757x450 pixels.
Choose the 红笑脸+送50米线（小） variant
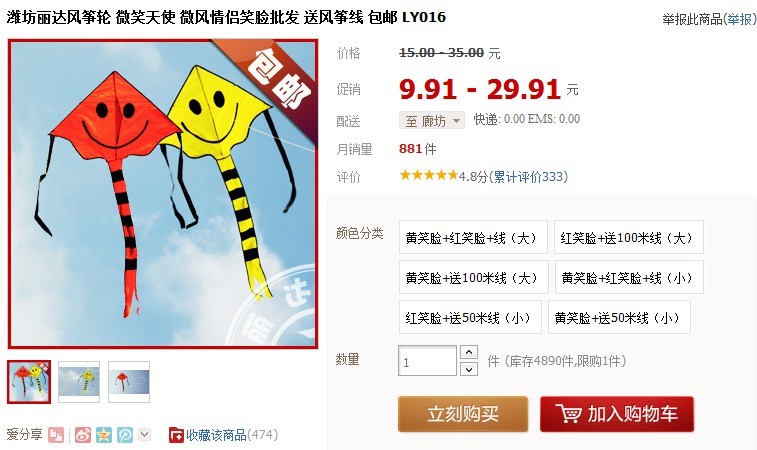[470, 317]
